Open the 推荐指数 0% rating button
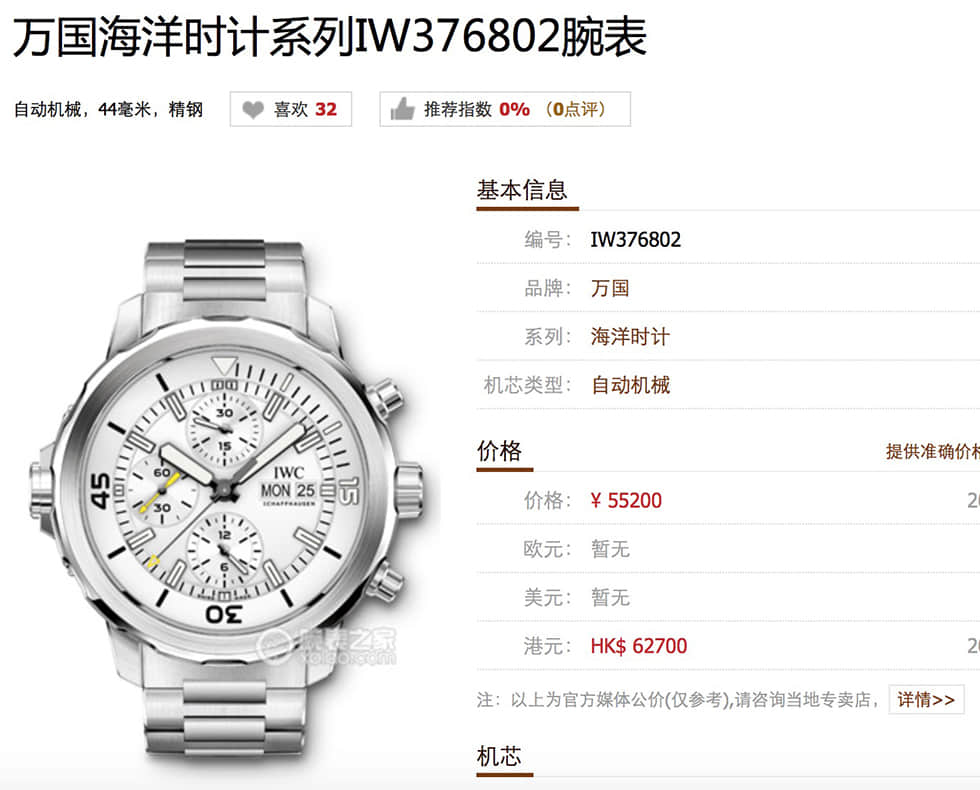 (505, 109)
